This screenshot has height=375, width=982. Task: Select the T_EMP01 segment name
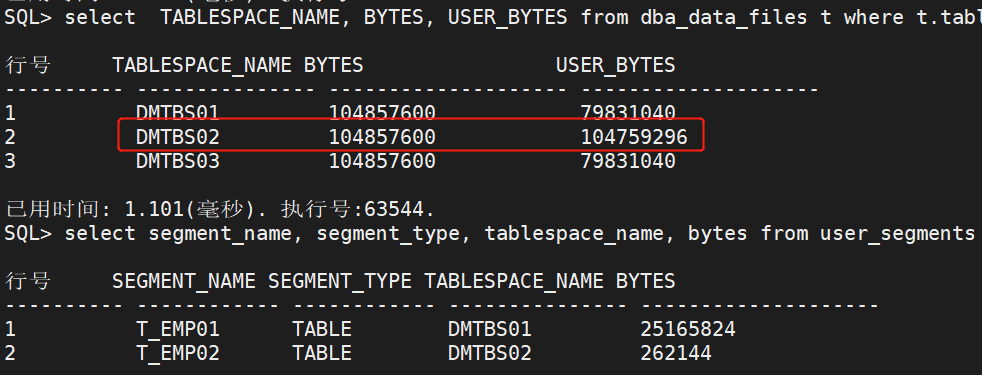point(178,329)
